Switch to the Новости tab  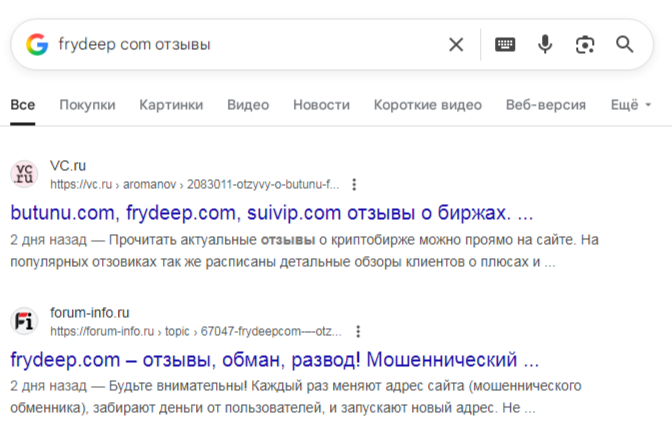click(321, 105)
